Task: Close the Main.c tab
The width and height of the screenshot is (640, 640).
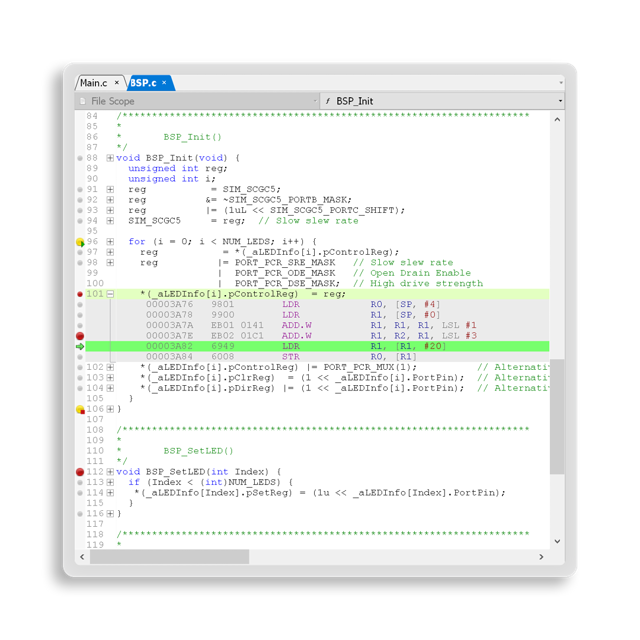Action: point(117,82)
